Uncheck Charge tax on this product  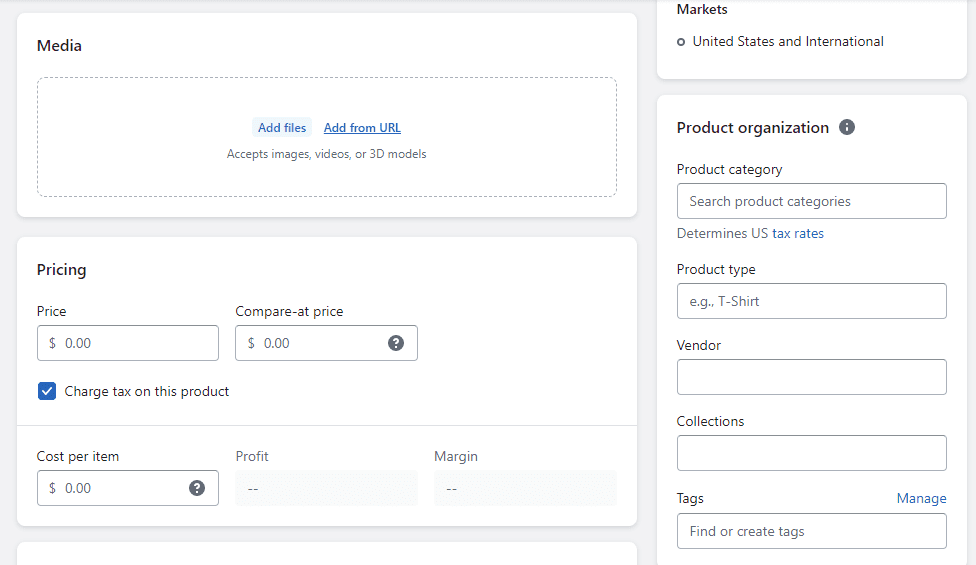click(x=47, y=391)
